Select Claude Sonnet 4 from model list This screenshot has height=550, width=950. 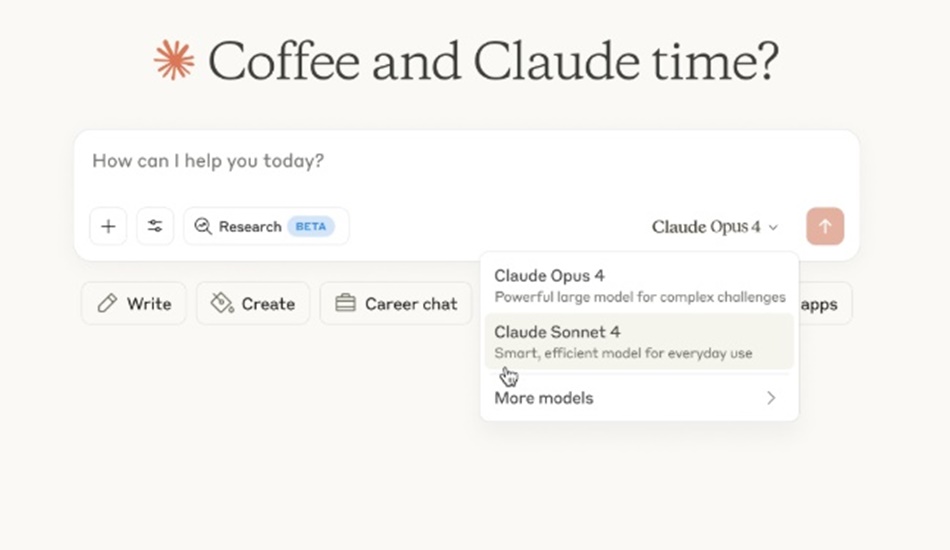(639, 342)
